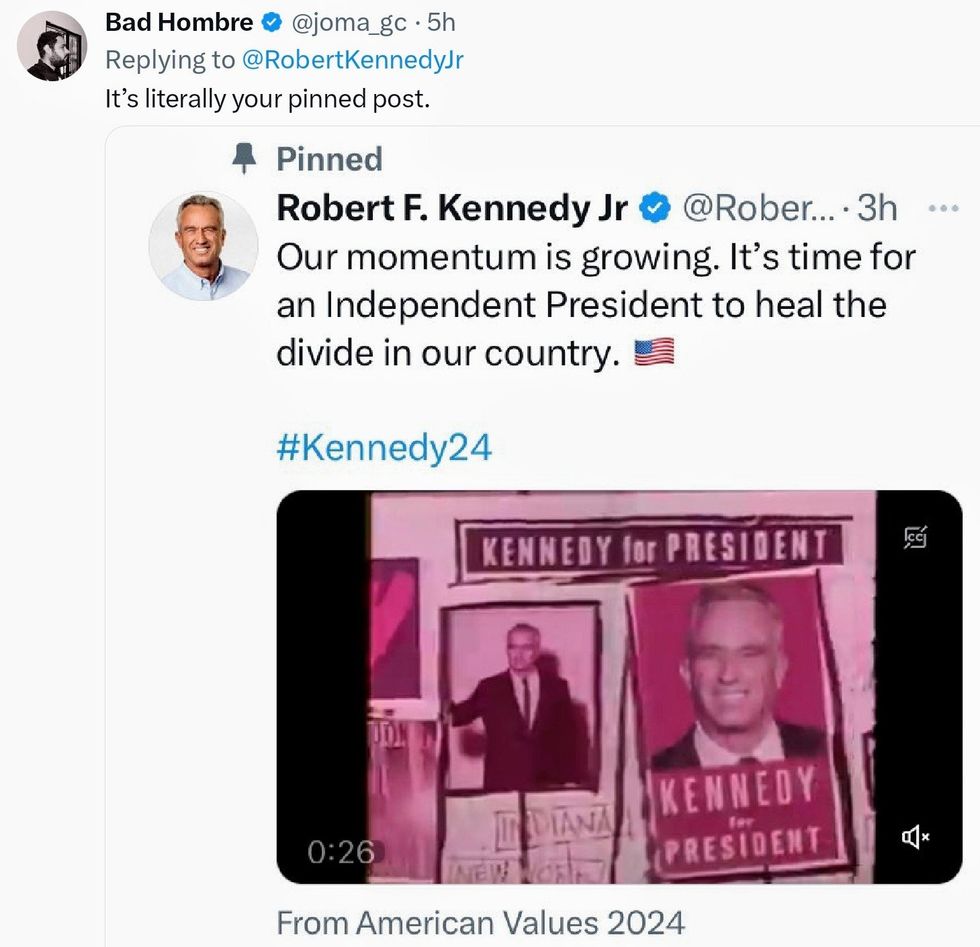Screen dimensions: 980x947
Task: Open the Bad Hombre display name
Action: 179,22
